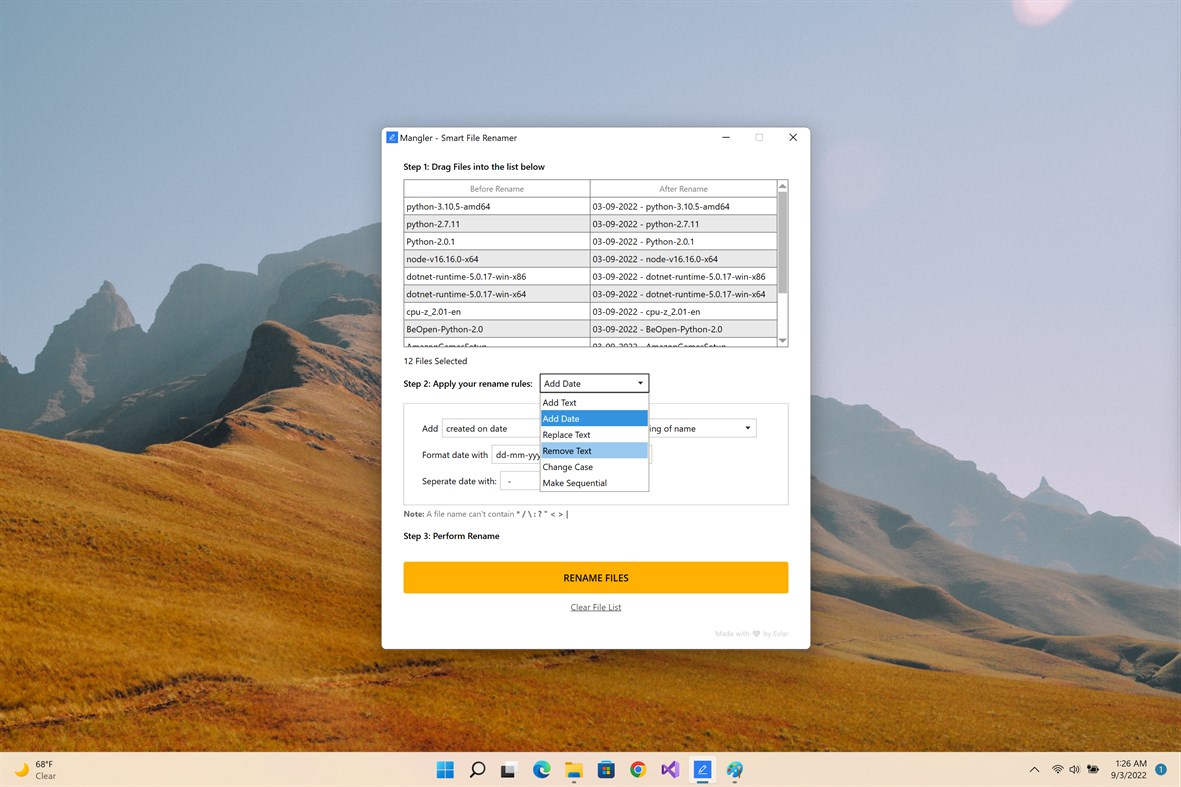Click the Clear File List link

595,606
